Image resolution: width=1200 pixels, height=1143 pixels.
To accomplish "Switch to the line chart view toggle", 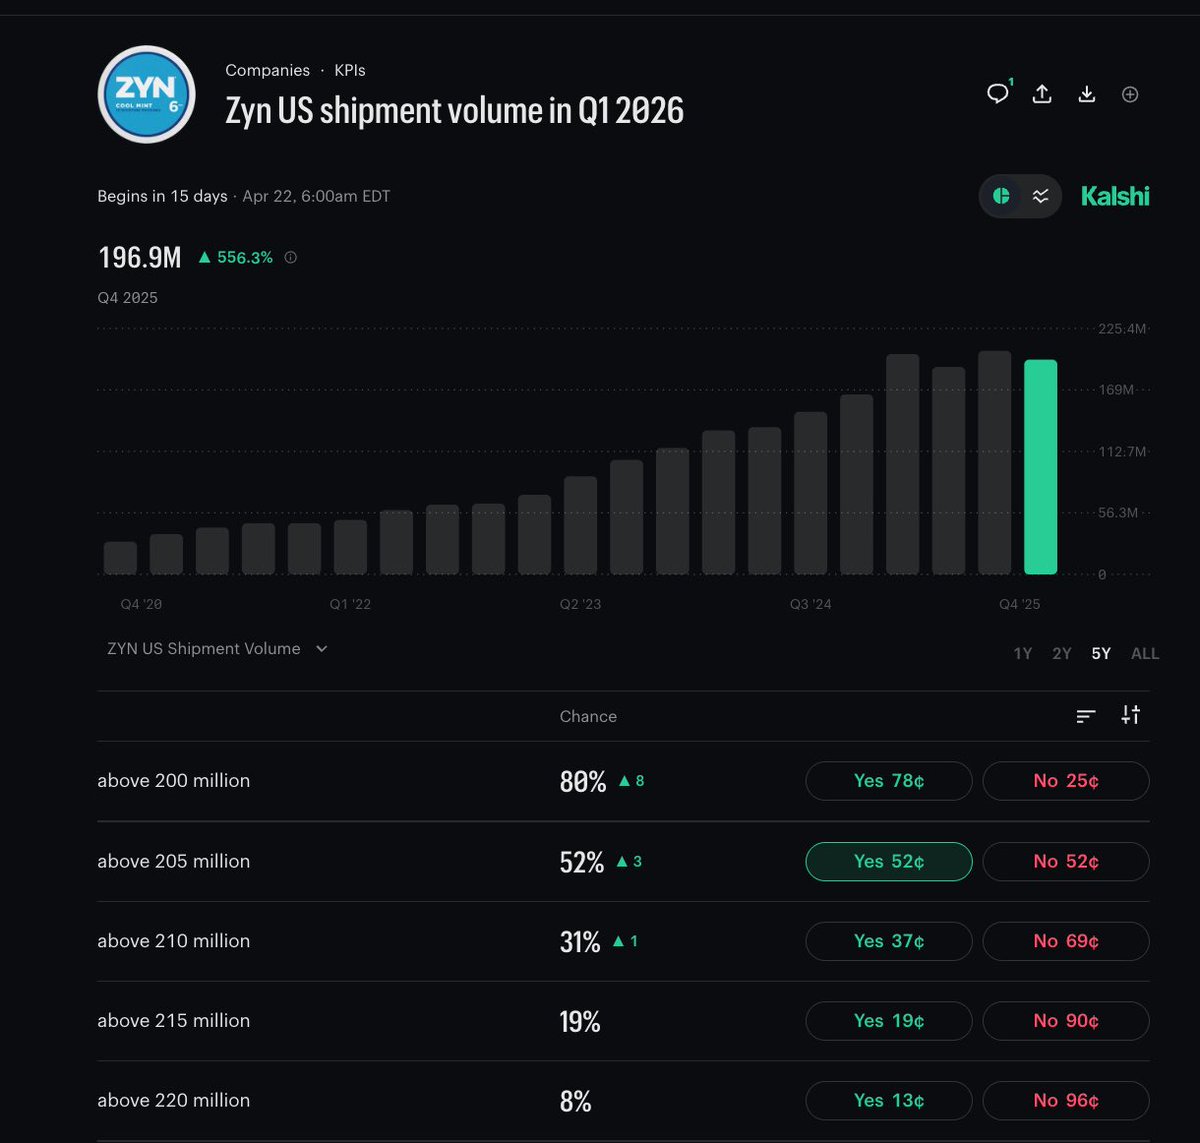I will [1041, 196].
